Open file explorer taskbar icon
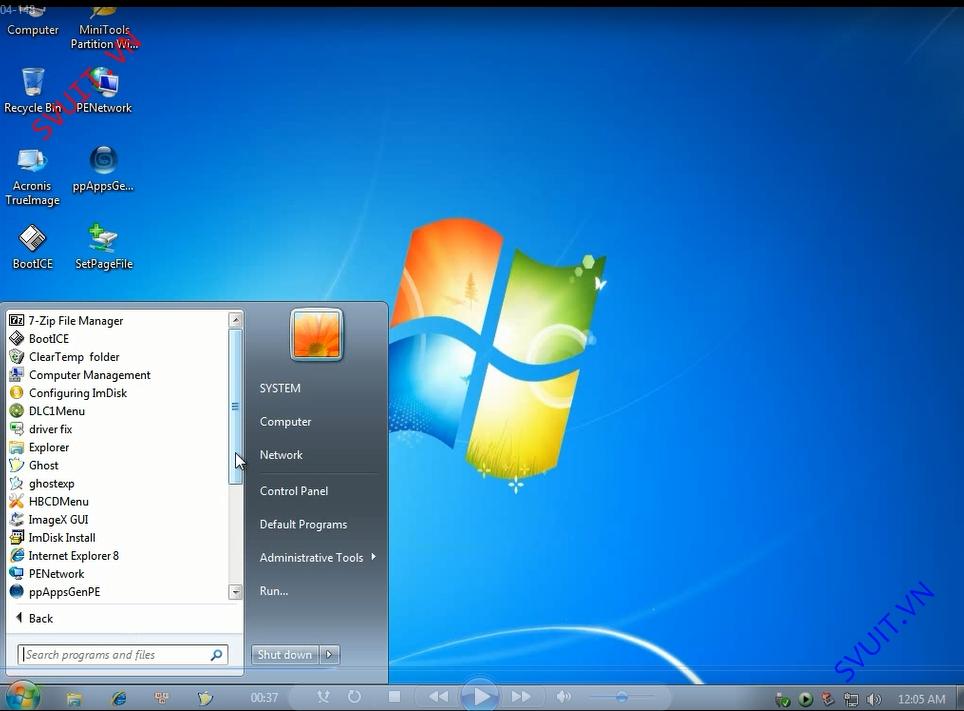The width and height of the screenshot is (964, 711). click(x=74, y=698)
